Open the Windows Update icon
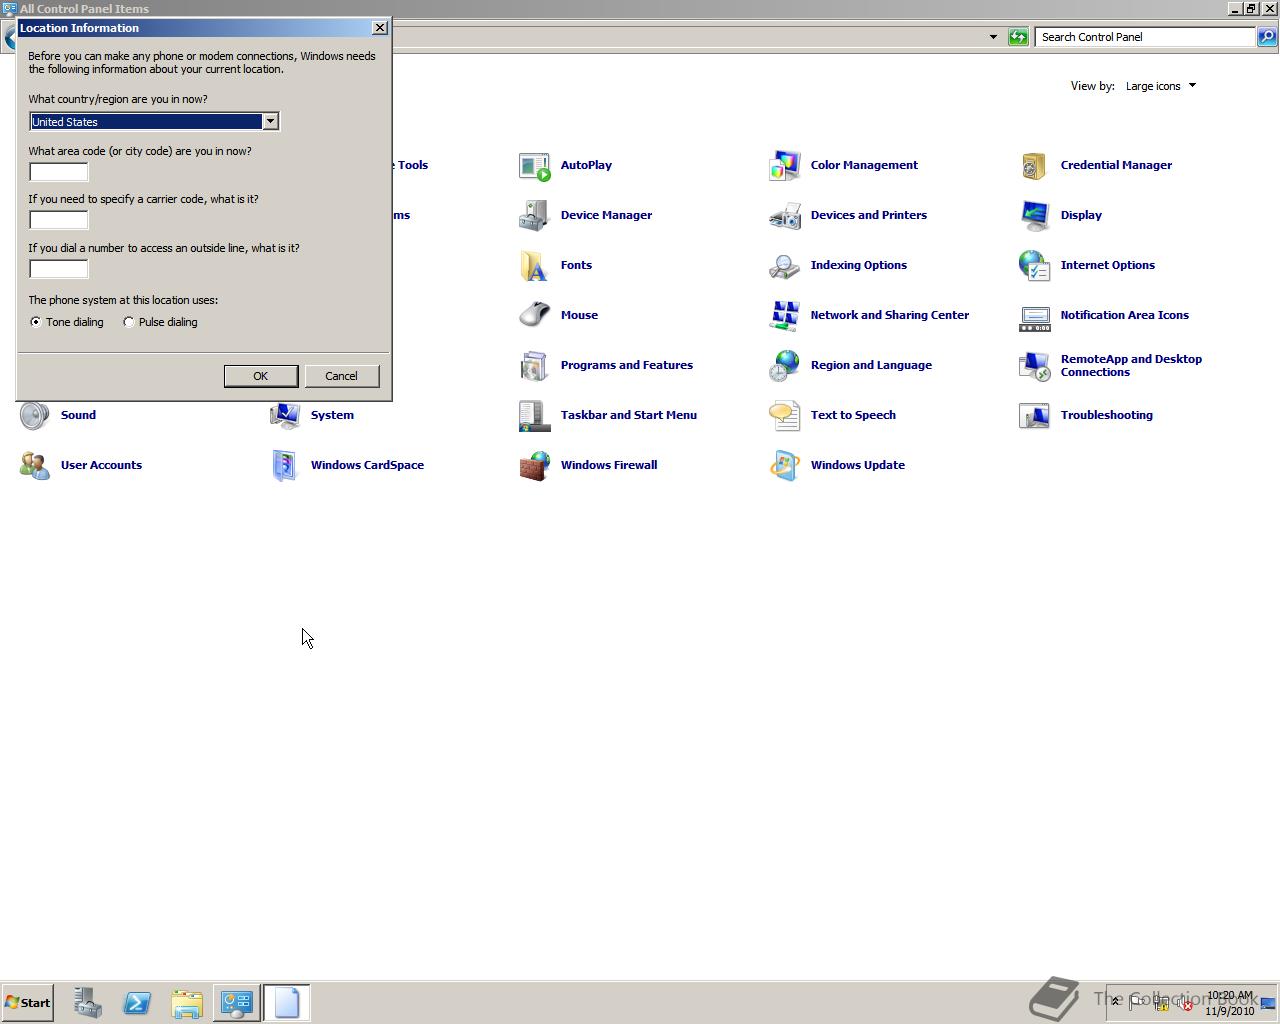Image resolution: width=1280 pixels, height=1024 pixels. (x=785, y=466)
